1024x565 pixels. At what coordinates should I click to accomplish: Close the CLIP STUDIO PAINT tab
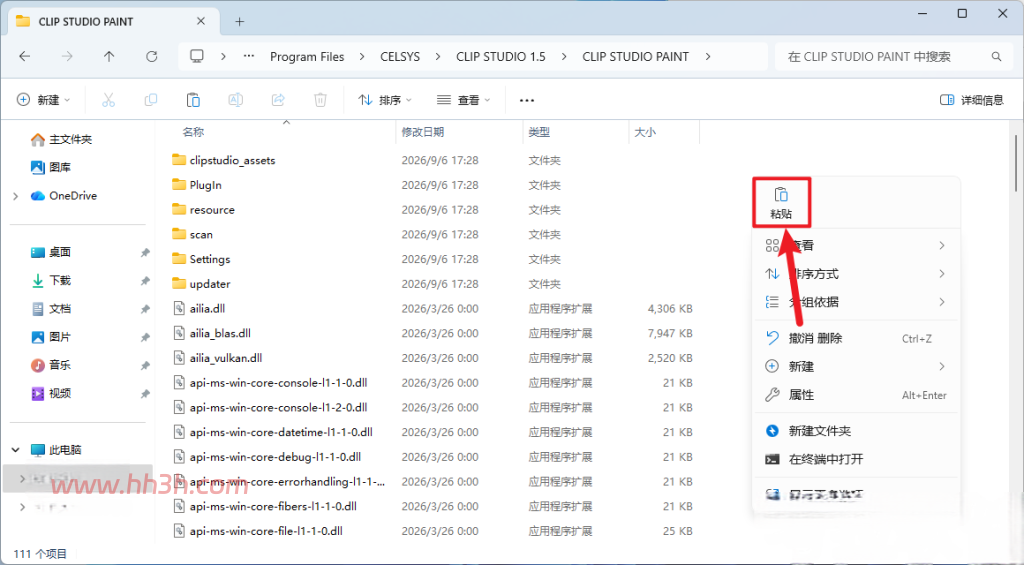tap(200, 21)
